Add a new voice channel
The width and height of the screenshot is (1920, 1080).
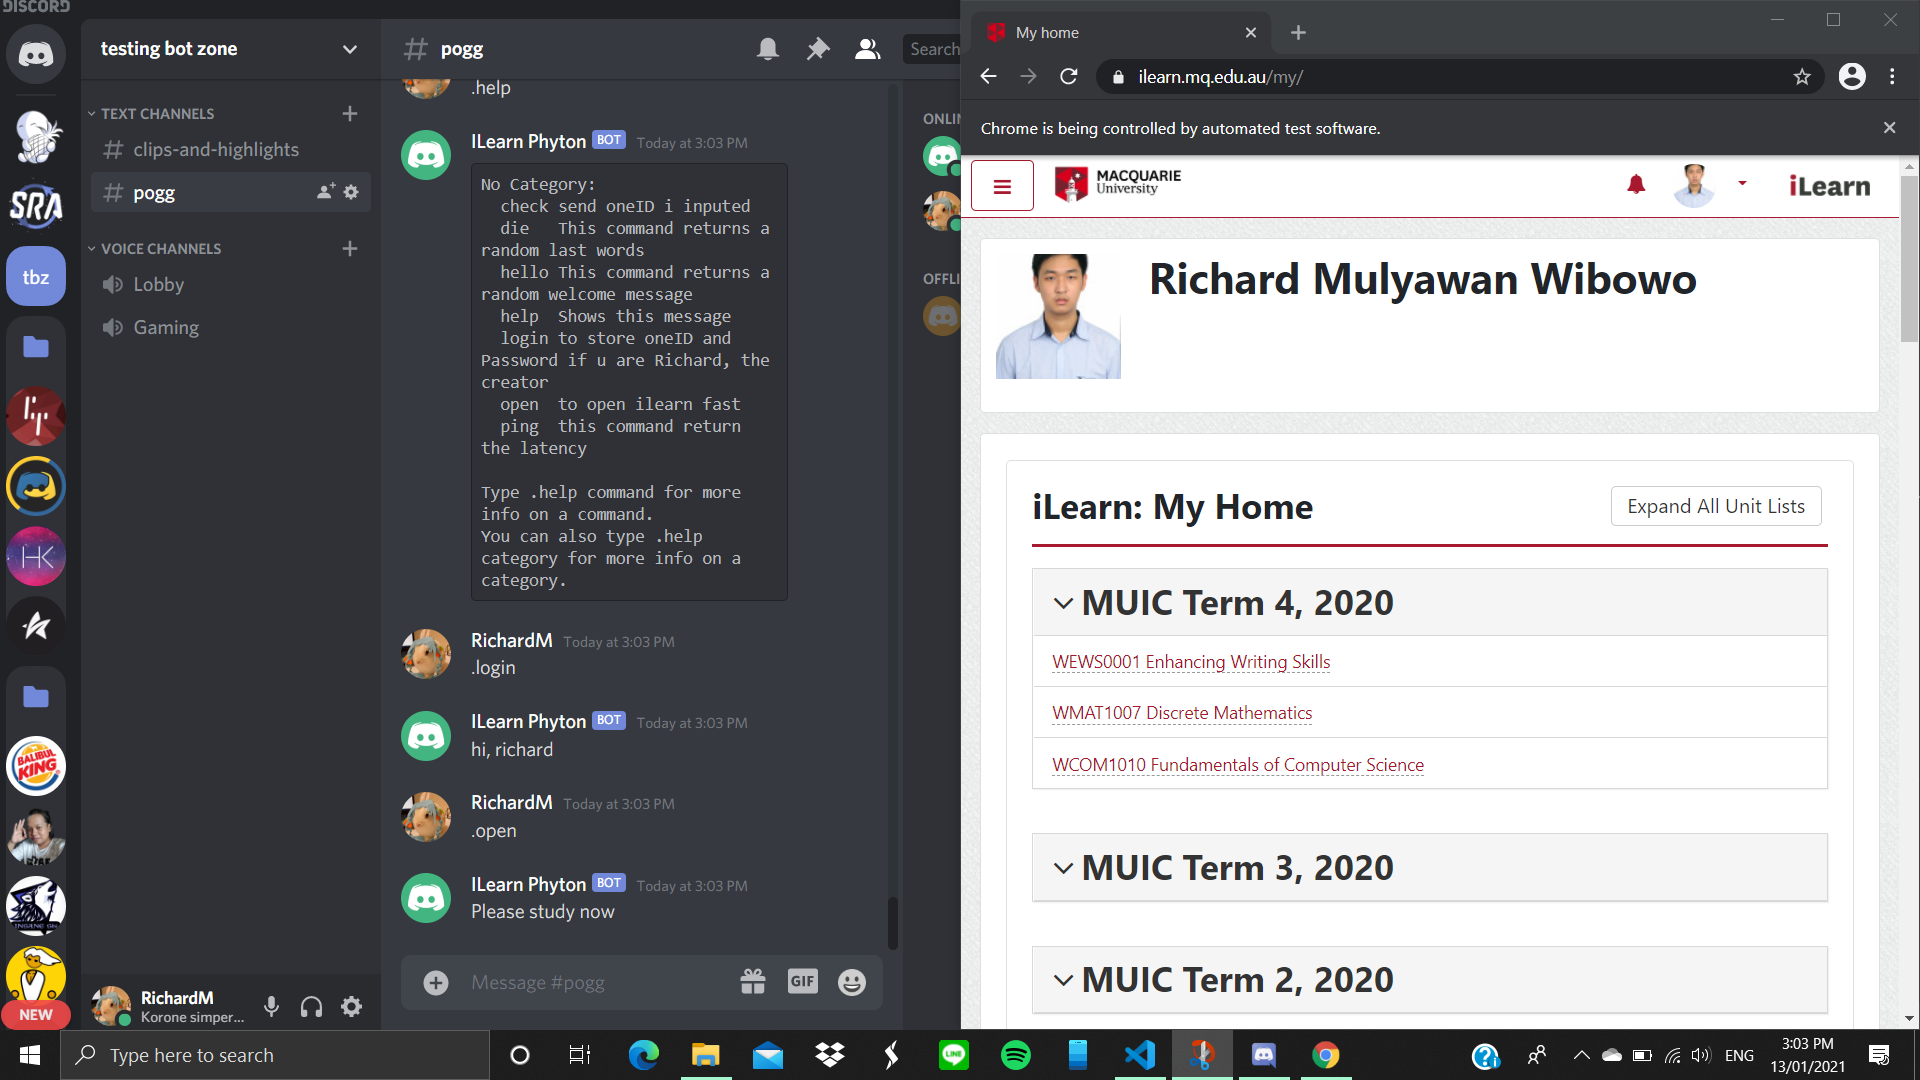(x=350, y=248)
